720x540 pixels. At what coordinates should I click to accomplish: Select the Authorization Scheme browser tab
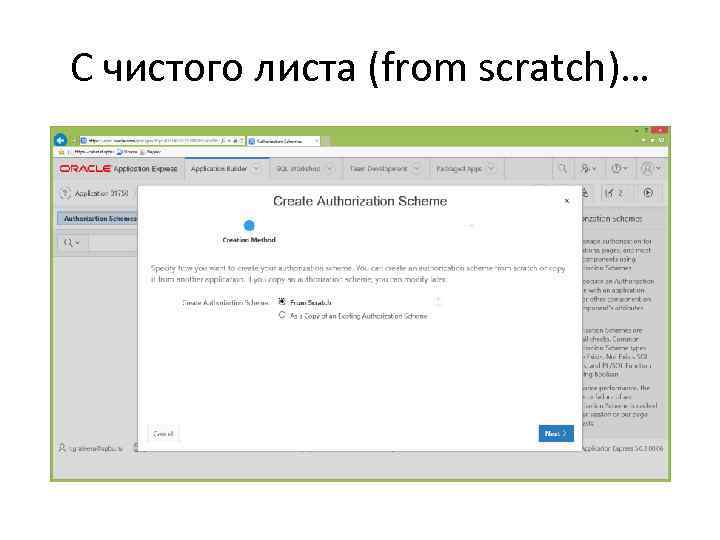point(283,141)
